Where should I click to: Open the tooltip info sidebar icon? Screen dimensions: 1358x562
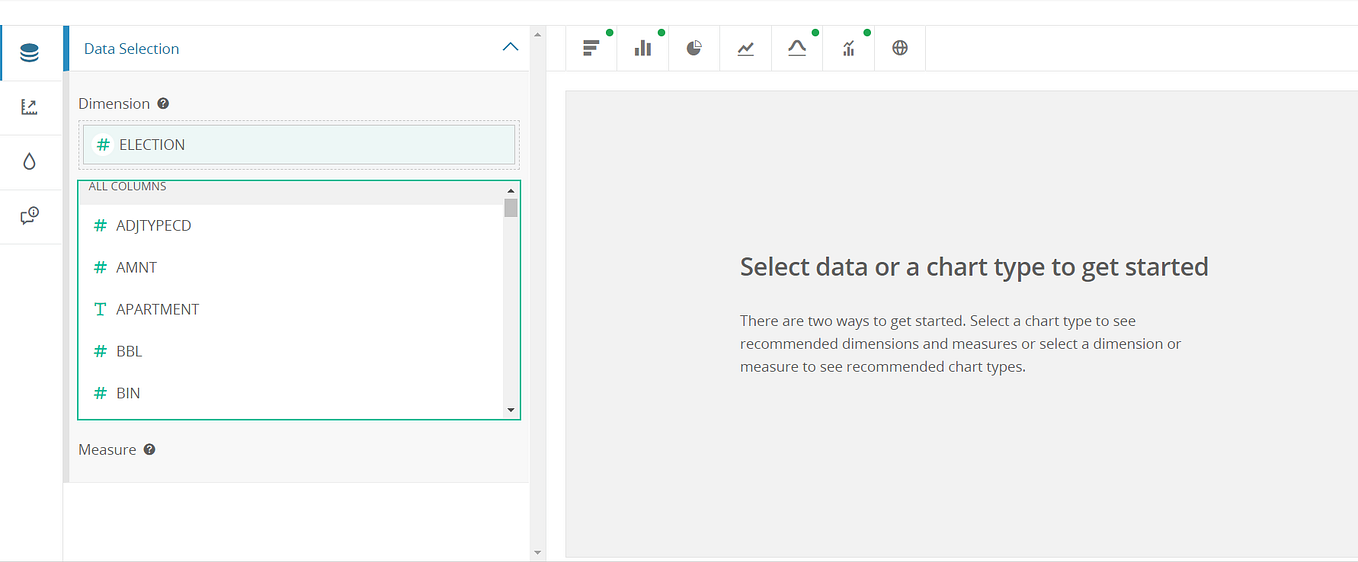click(x=30, y=216)
